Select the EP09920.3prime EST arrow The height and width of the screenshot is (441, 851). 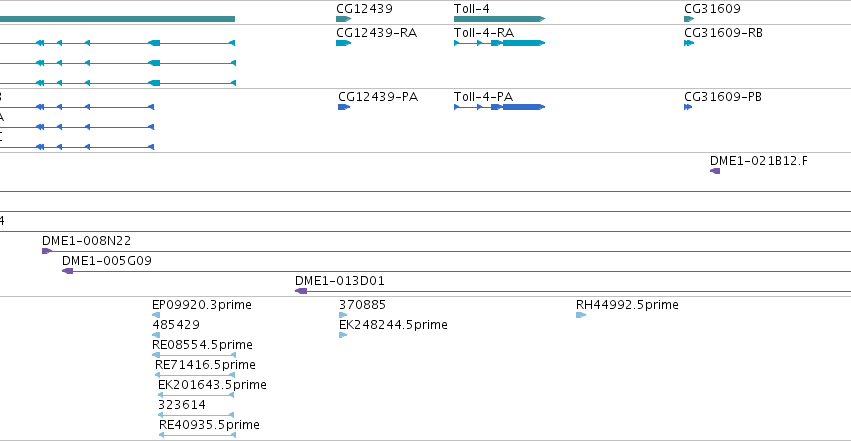156,315
